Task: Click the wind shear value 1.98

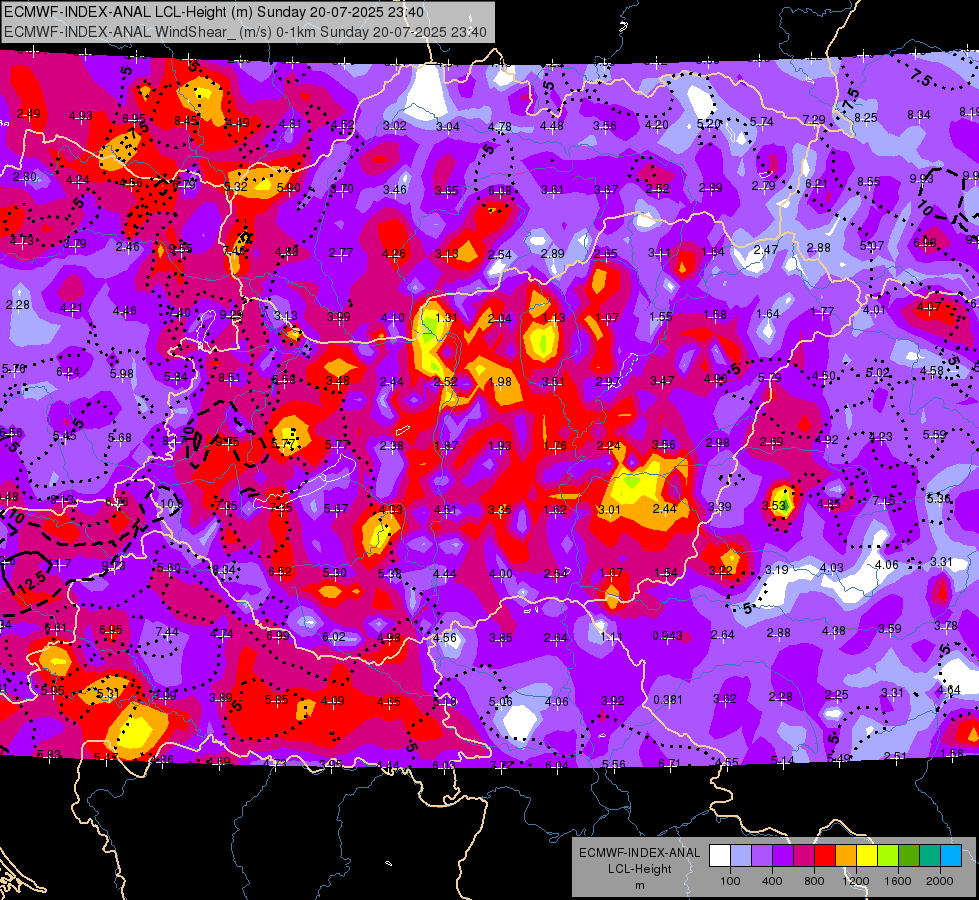Action: (x=500, y=382)
